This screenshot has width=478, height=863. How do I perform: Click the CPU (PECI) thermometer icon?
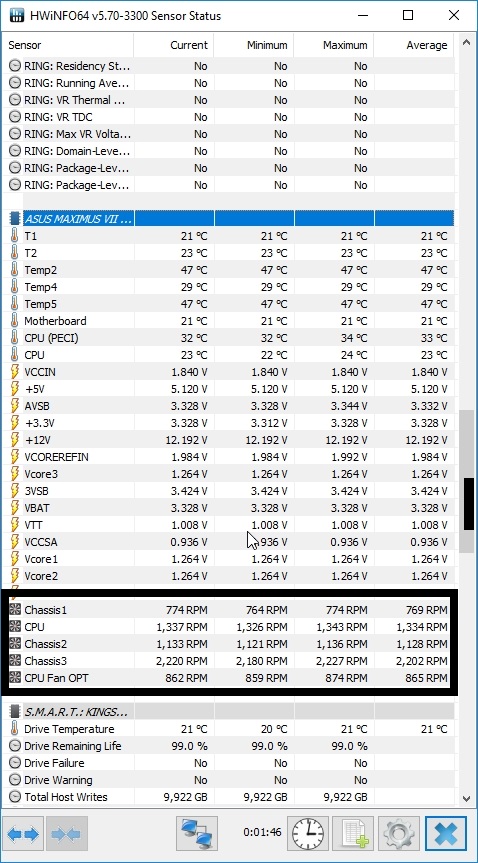[x=14, y=338]
